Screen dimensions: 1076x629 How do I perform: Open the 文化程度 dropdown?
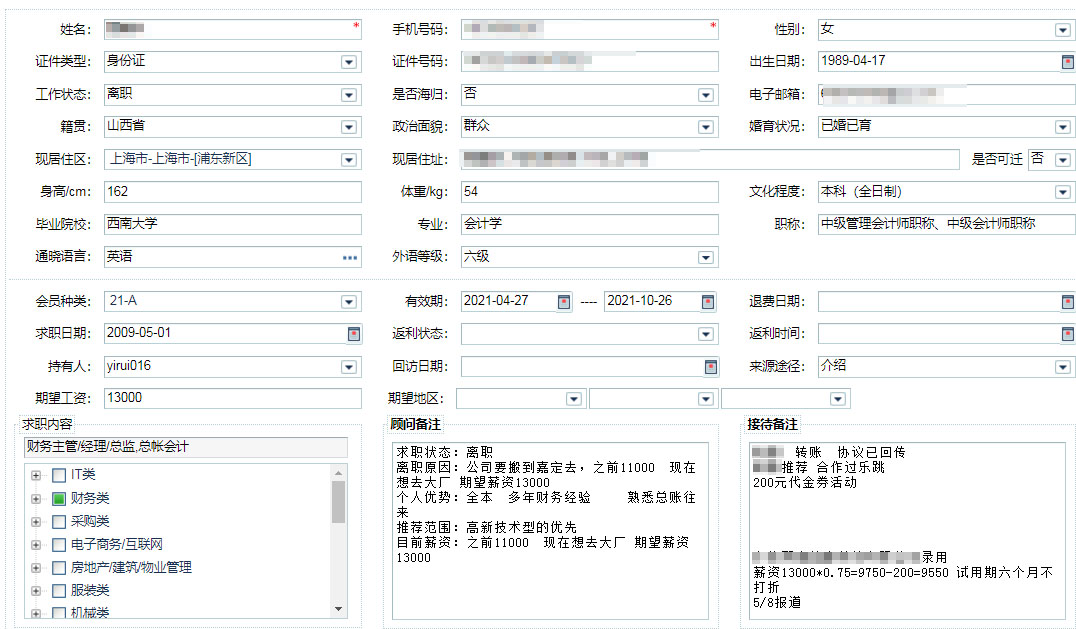[1062, 193]
